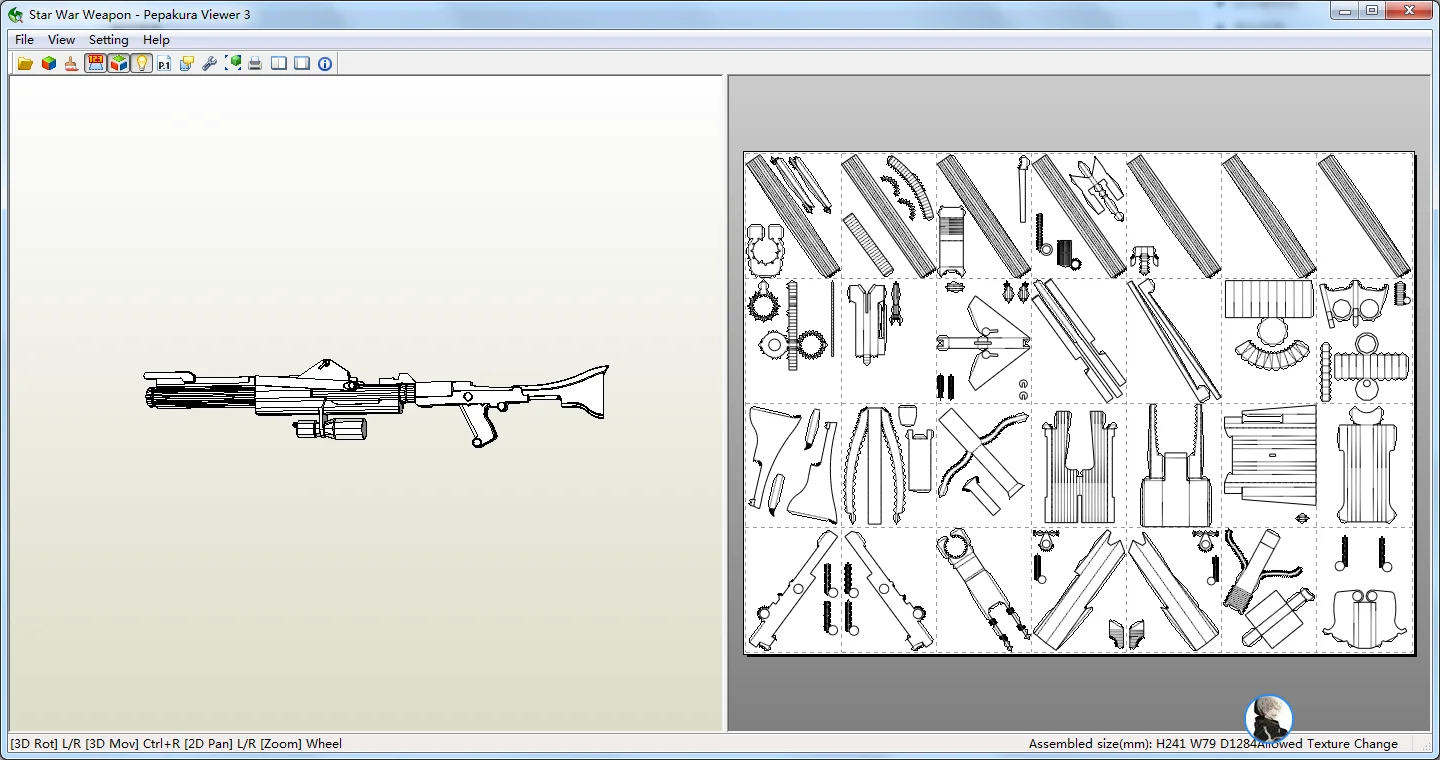1440x760 pixels.
Task: Open the File menu
Action: [24, 40]
